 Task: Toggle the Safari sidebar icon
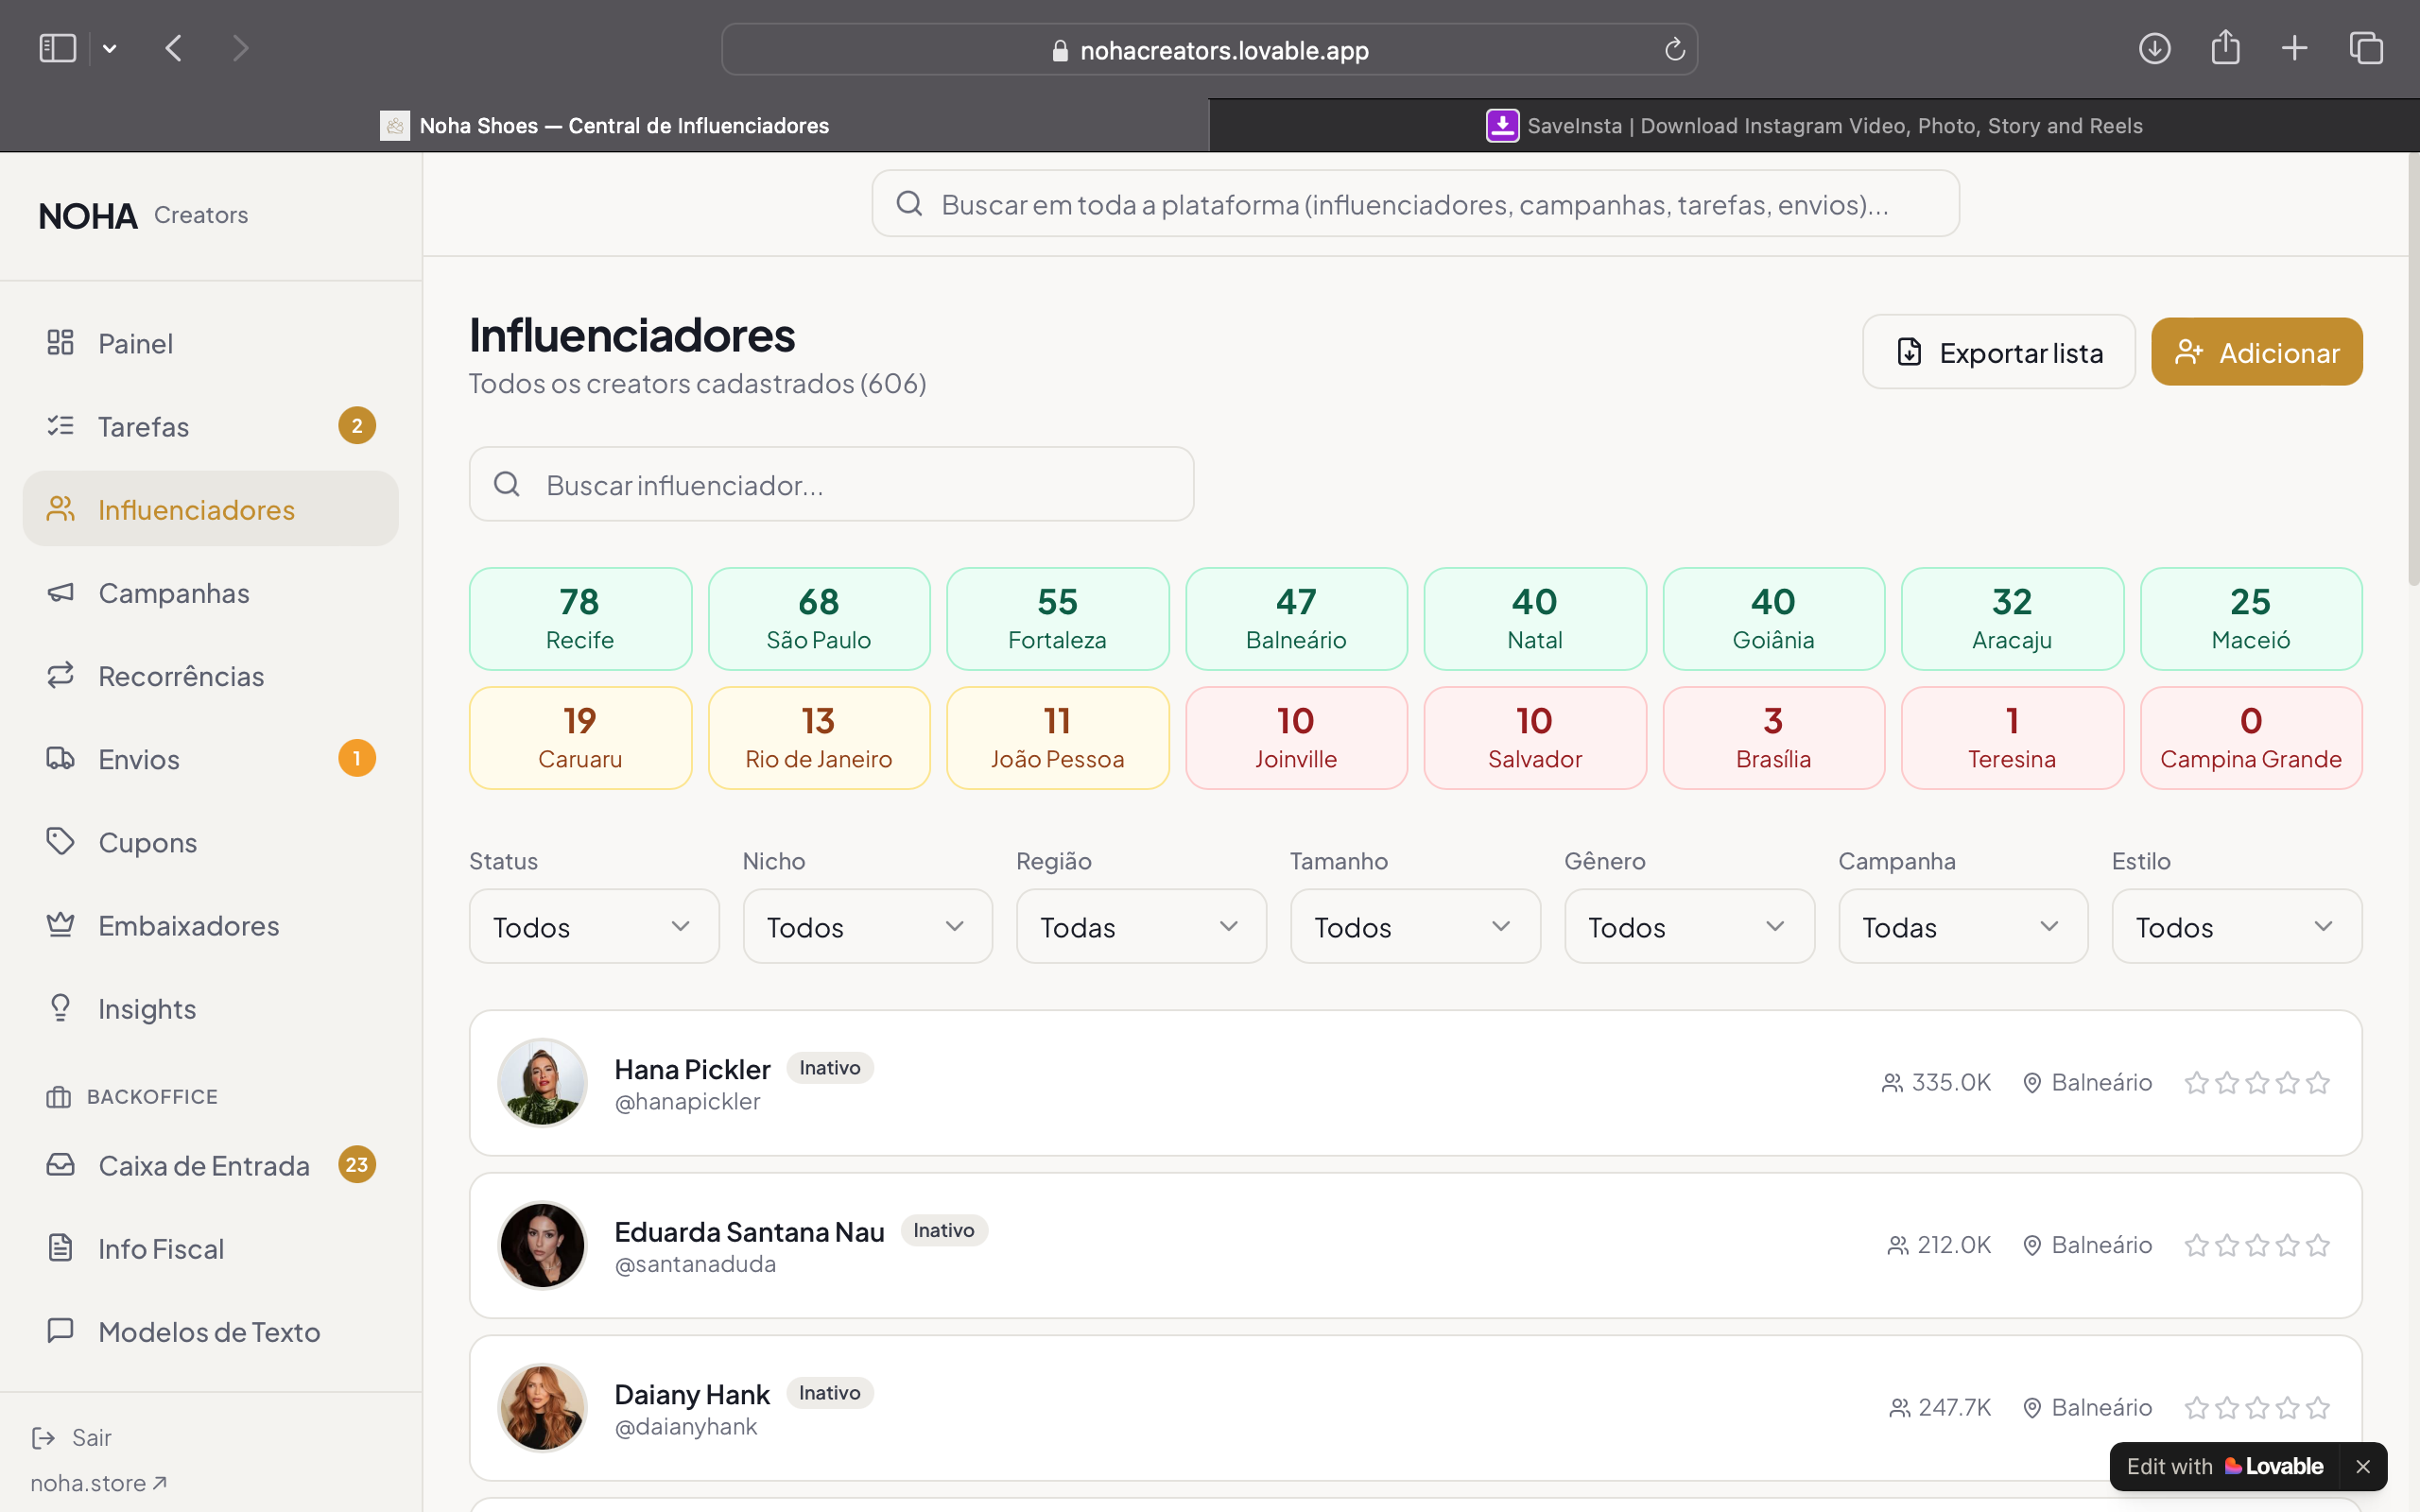pyautogui.click(x=57, y=48)
